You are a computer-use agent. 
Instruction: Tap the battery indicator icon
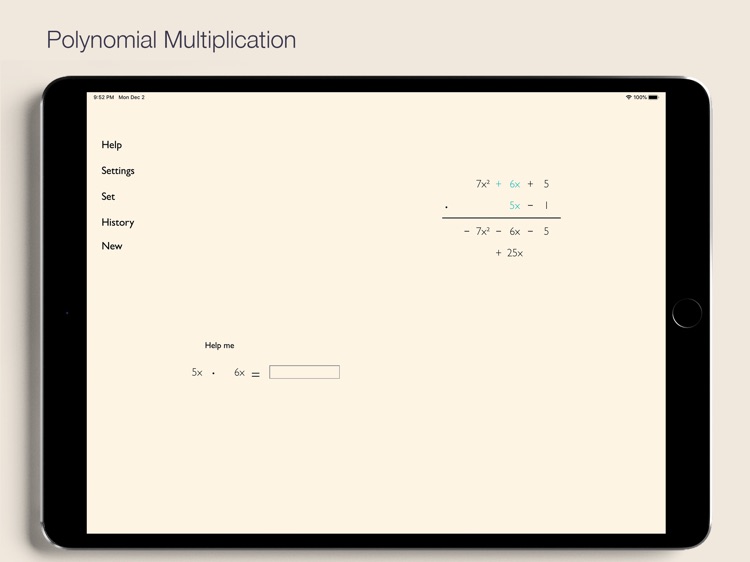tap(653, 97)
